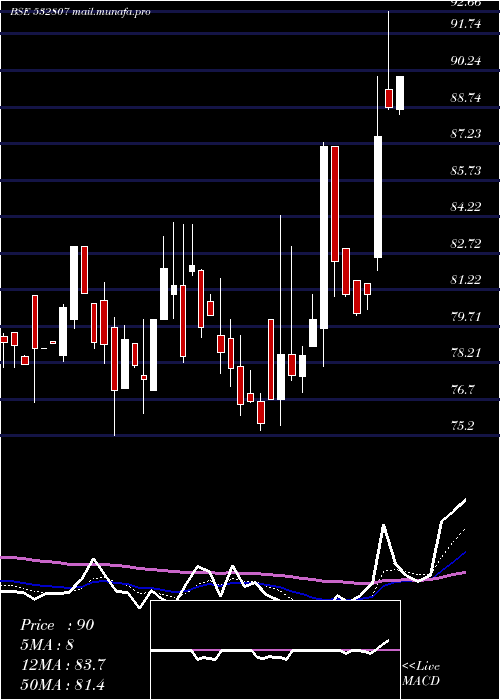The height and width of the screenshot is (700, 500).
Task: Click the 85.73 price axis label
Action: (x=466, y=171)
